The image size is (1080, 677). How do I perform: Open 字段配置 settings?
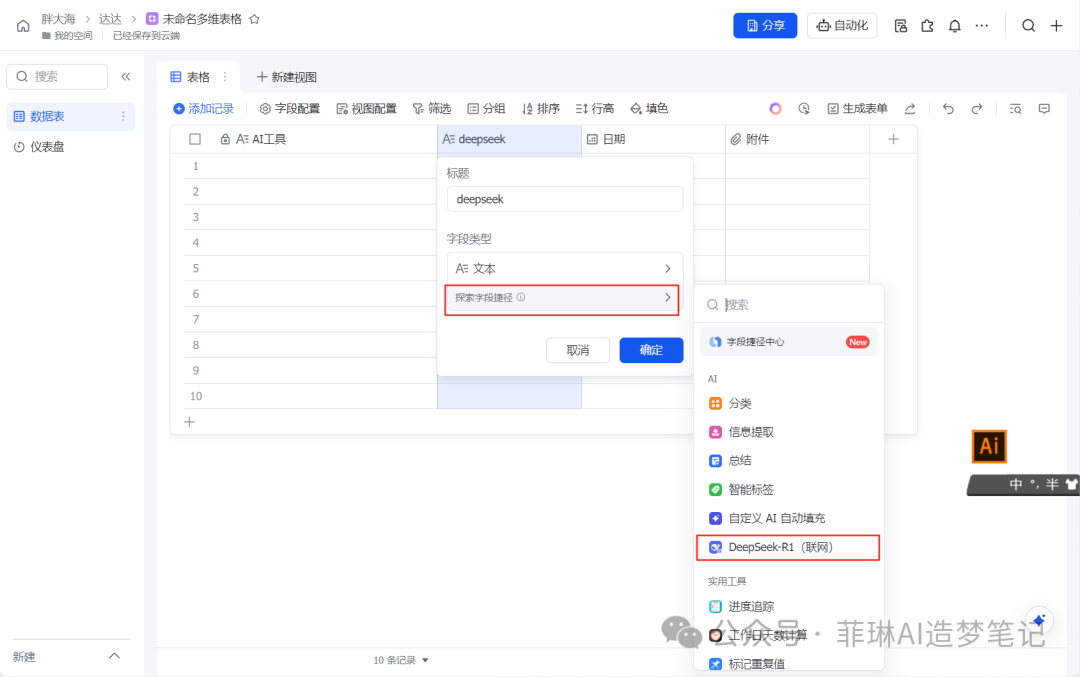[290, 109]
